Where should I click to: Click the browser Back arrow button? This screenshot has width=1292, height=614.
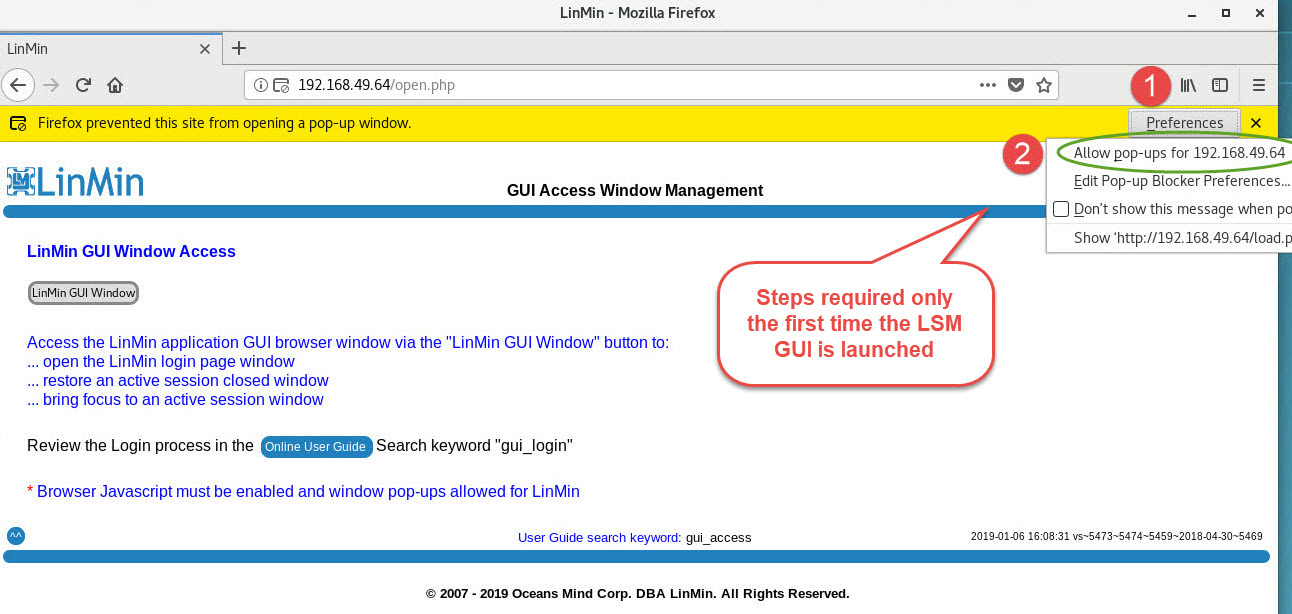tap(17, 85)
